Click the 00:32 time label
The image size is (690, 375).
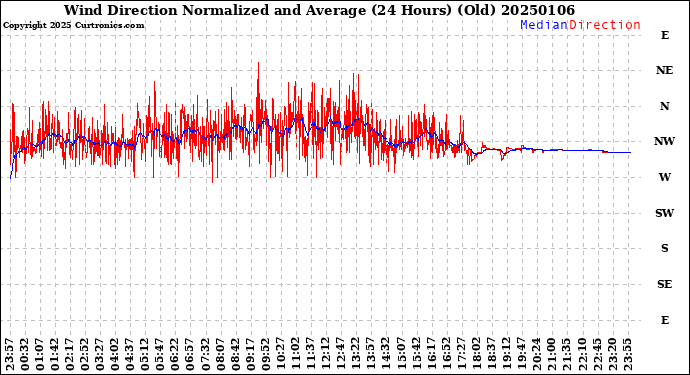[x=25, y=355]
